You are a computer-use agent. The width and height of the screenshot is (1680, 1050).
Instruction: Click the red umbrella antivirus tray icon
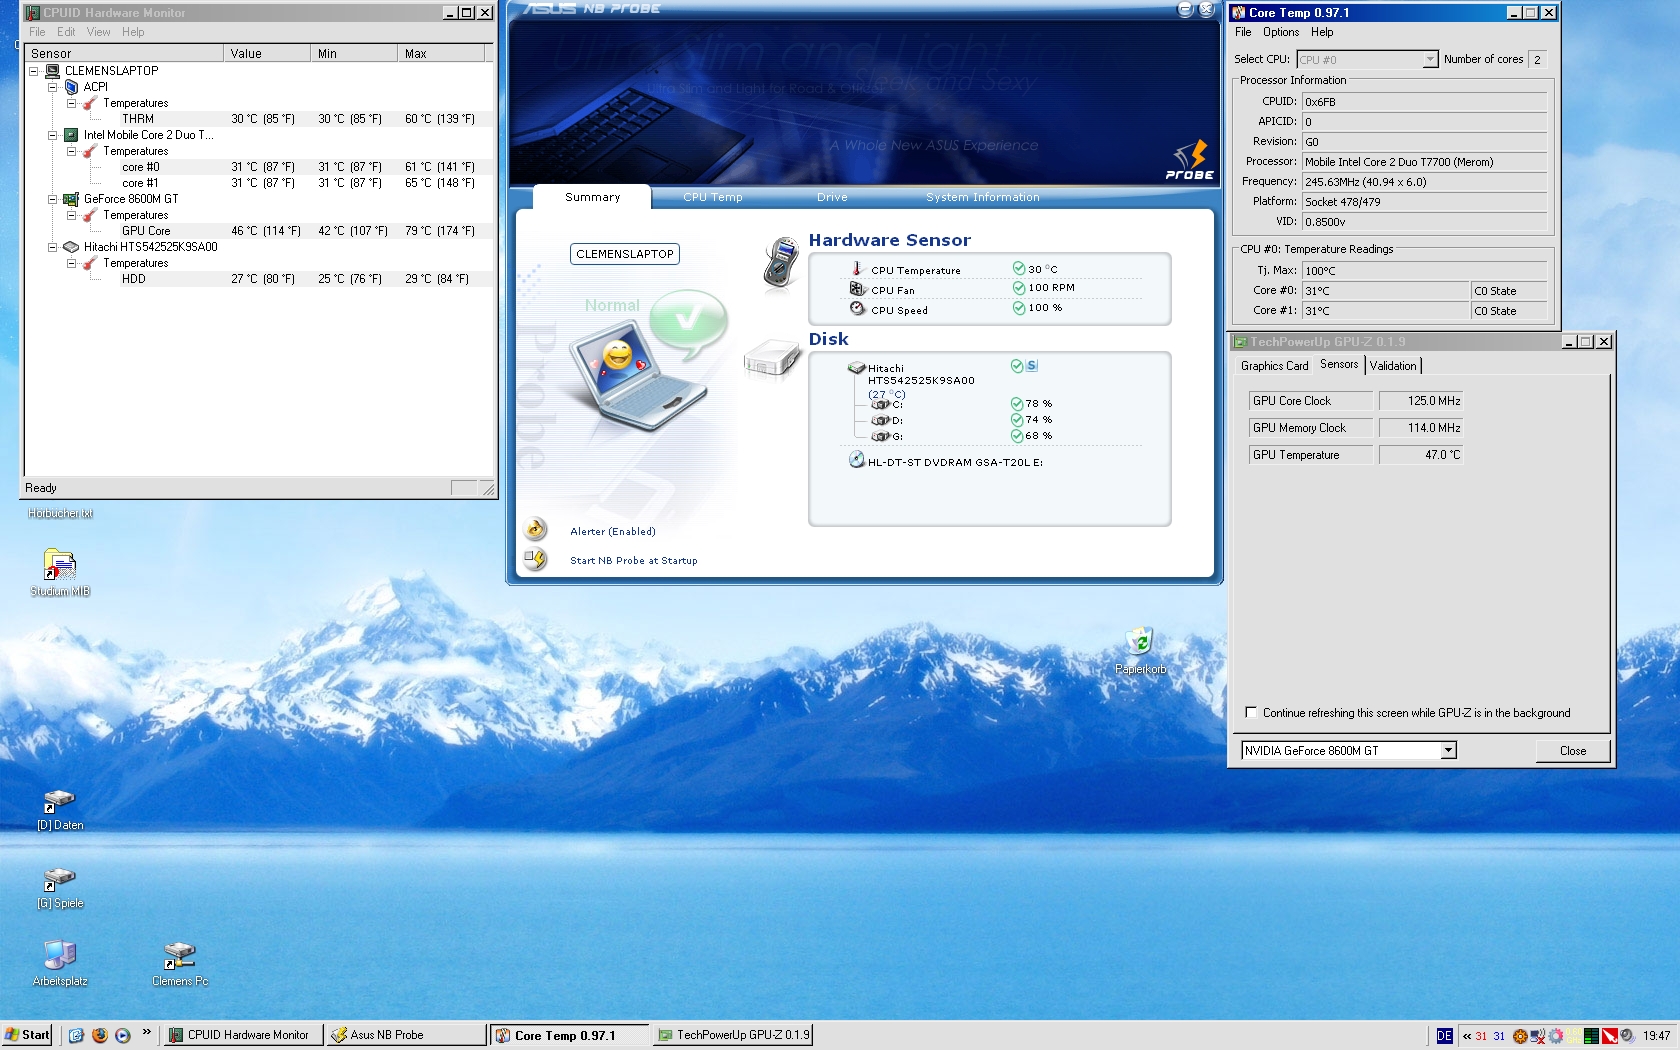1609,1036
